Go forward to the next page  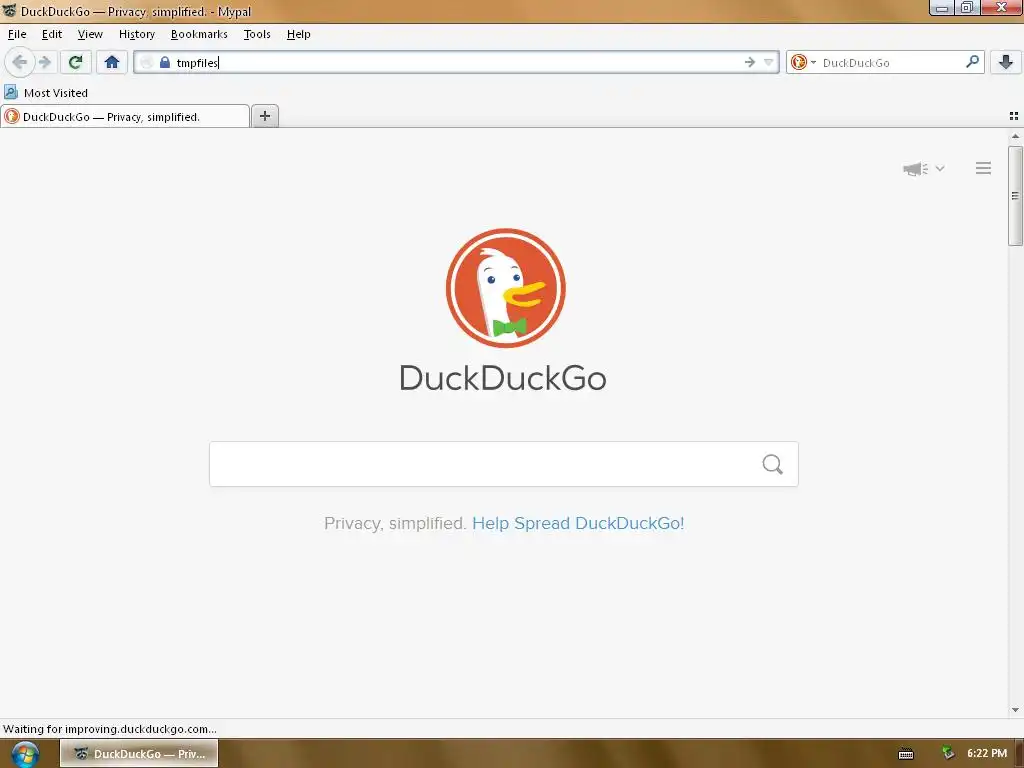click(45, 63)
